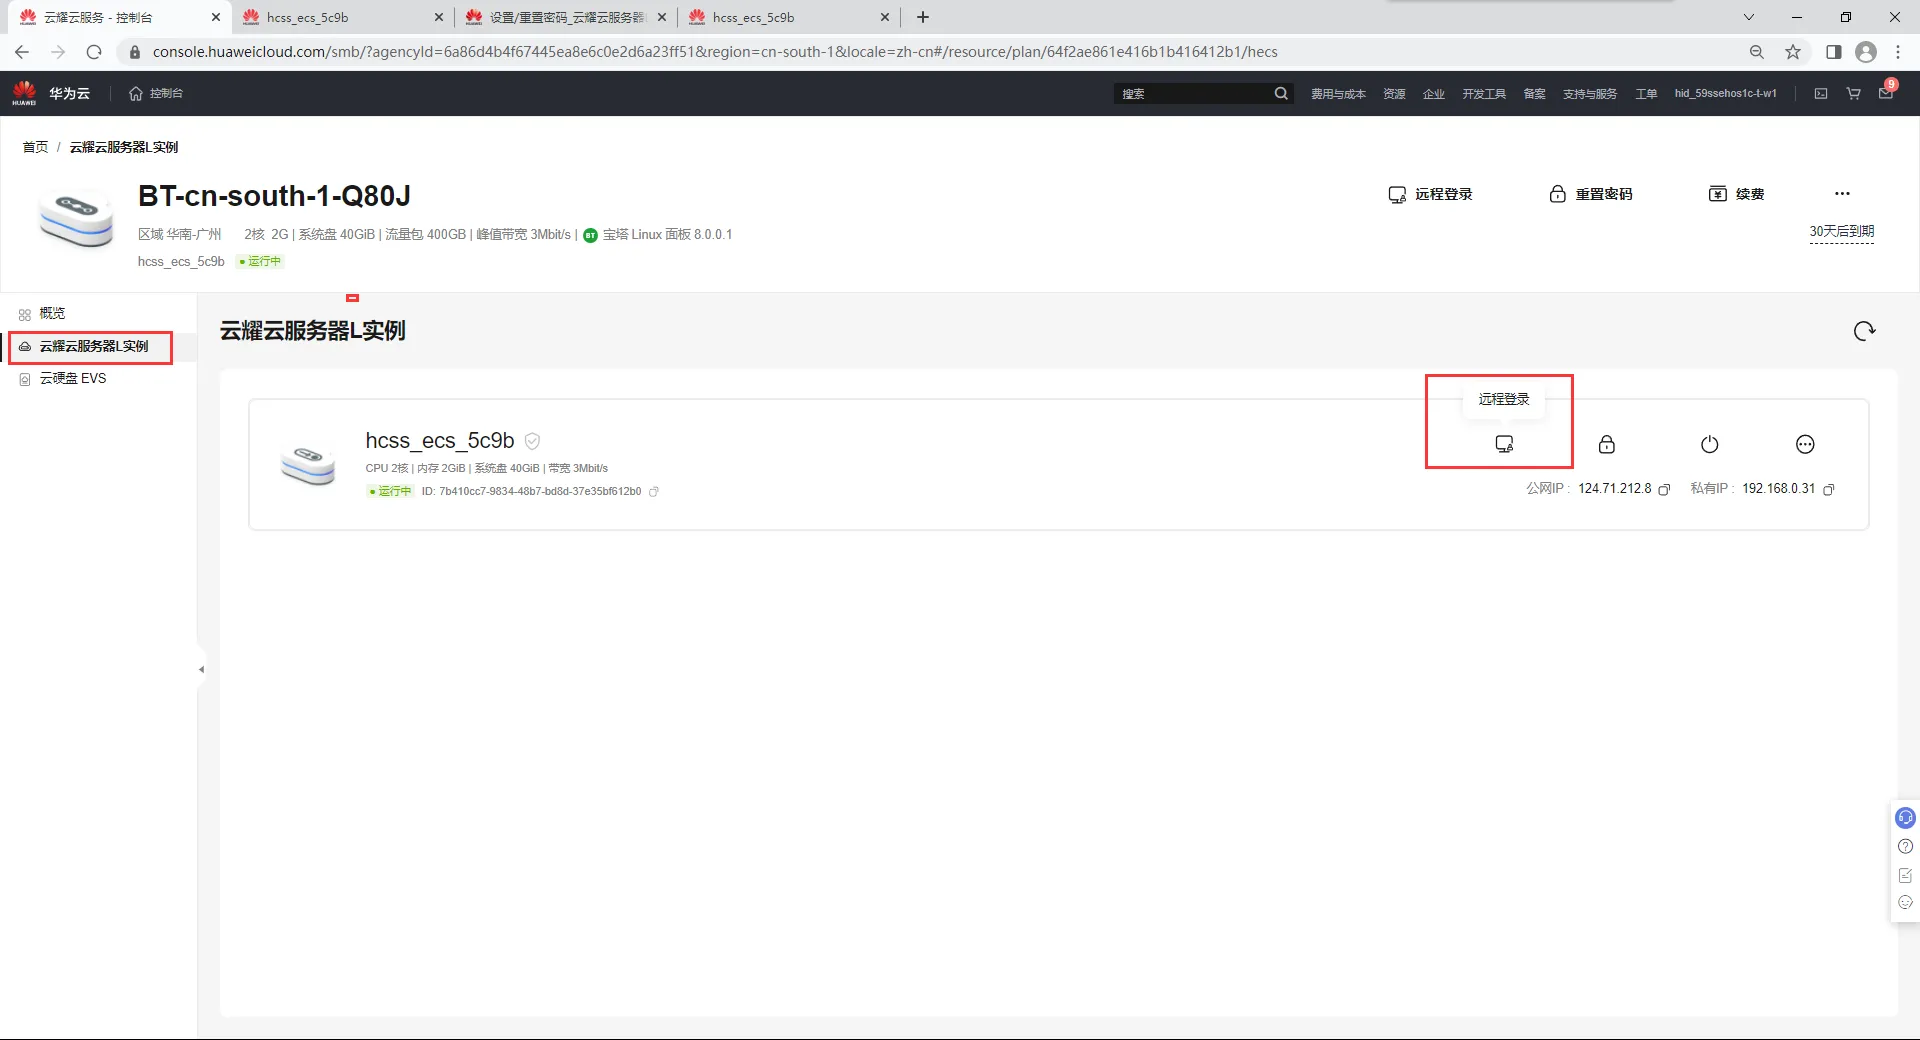The image size is (1920, 1040).
Task: Click the instance thumbnail on the hcss_ecs_5c9b card
Action: 309,465
